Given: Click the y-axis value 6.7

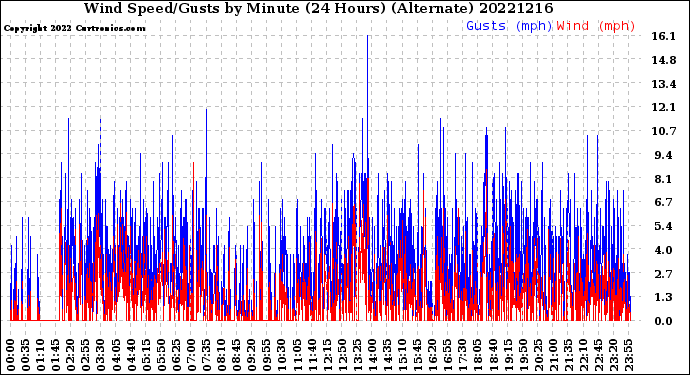Looking at the screenshot, I should 664,202.
